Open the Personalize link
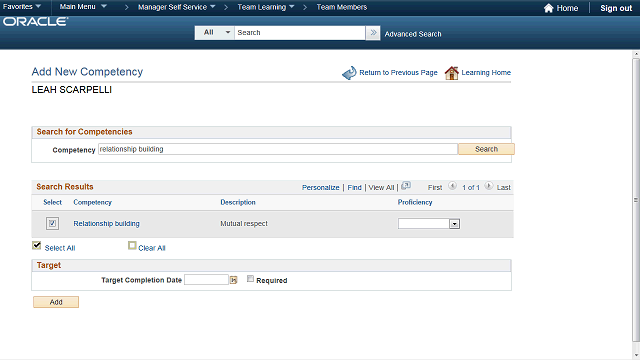 (x=320, y=187)
